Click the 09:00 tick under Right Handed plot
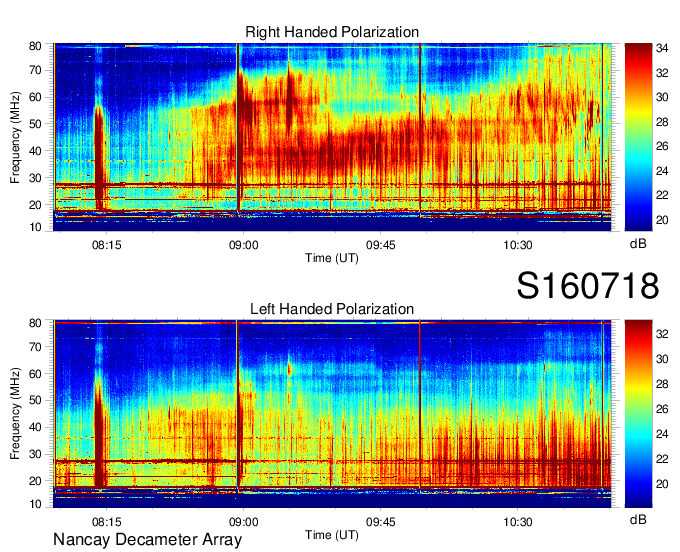Image resolution: width=680 pixels, height=552 pixels. tap(243, 245)
